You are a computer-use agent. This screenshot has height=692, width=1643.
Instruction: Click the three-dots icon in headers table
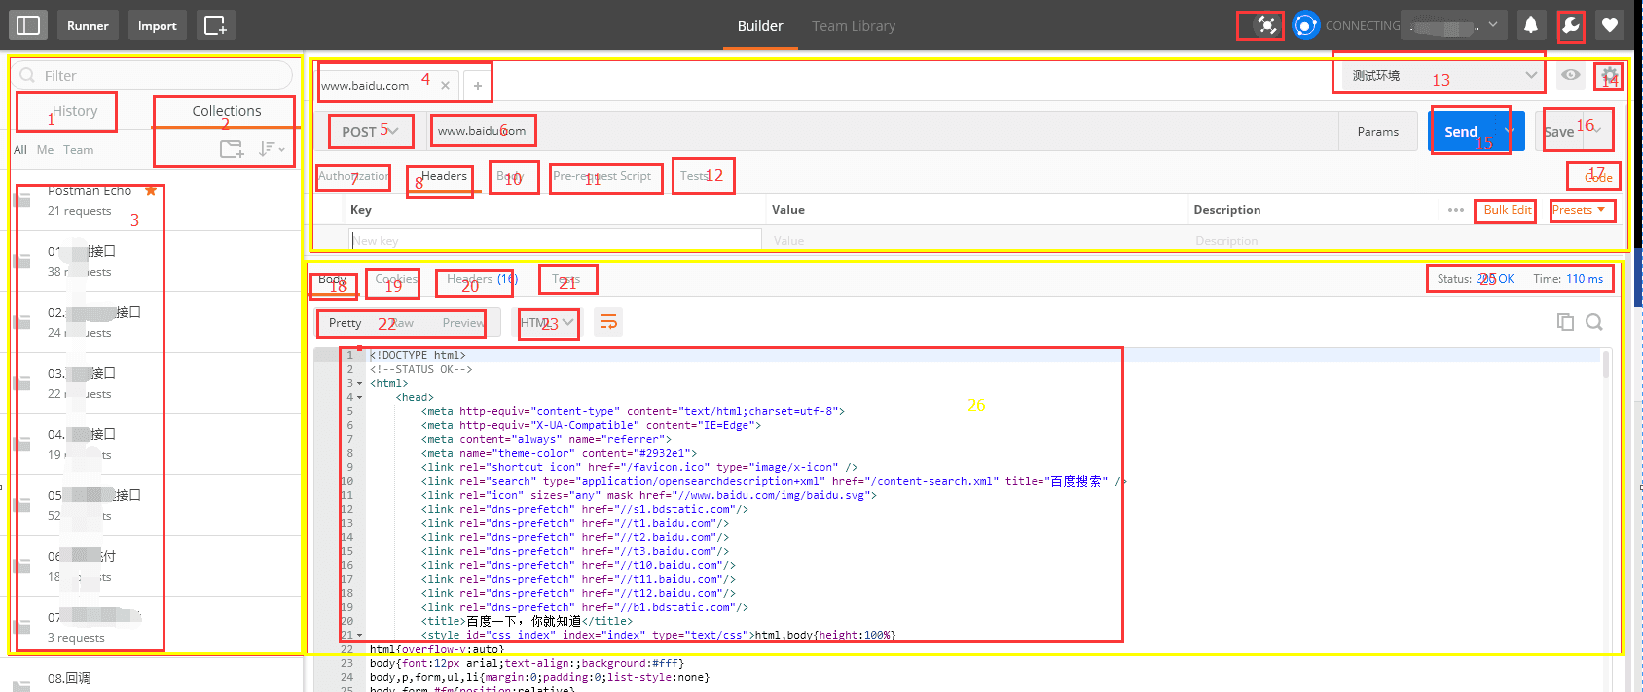[1455, 210]
